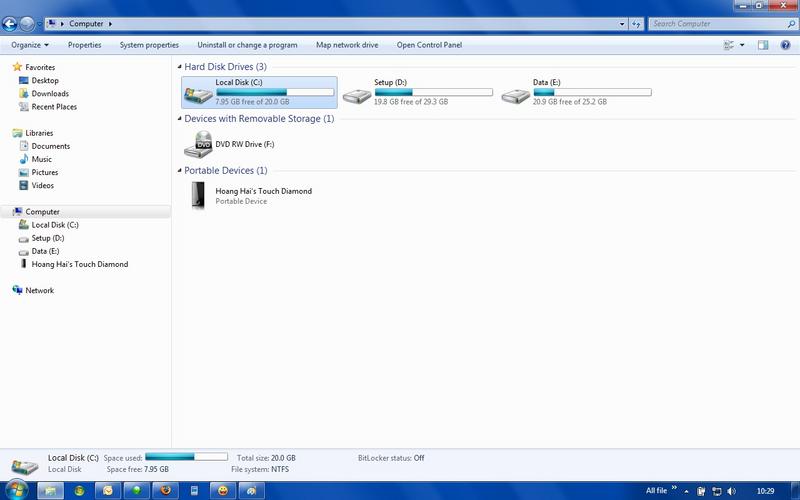Click the Map network drive button
Image resolution: width=800 pixels, height=500 pixels.
tap(347, 45)
